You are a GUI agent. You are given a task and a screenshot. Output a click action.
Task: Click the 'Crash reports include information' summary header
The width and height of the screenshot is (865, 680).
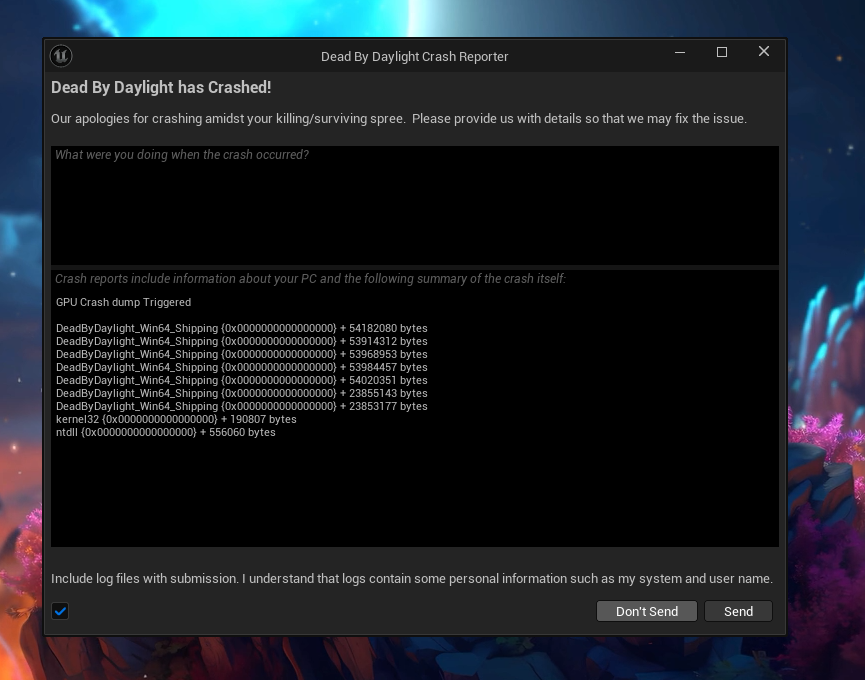pyautogui.click(x=311, y=279)
